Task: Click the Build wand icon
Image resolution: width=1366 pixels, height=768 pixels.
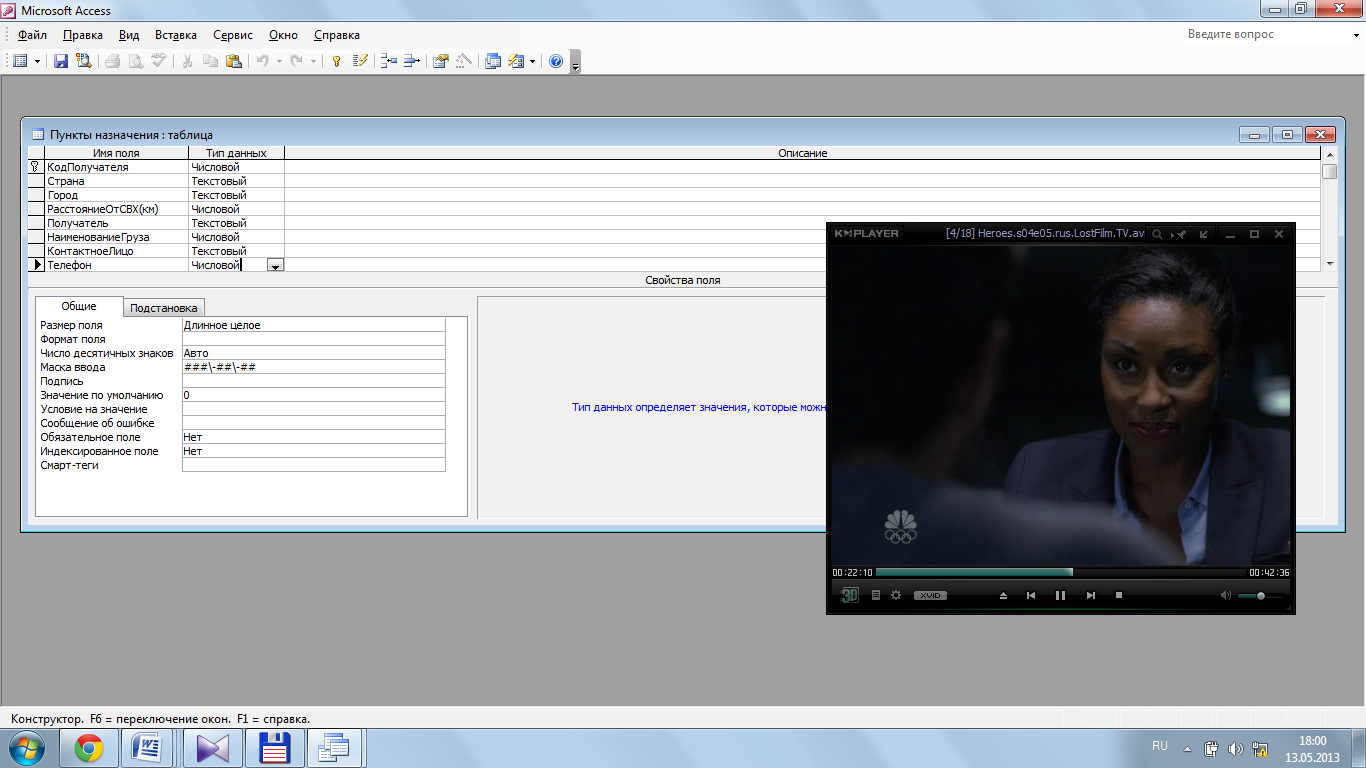Action: pos(463,61)
